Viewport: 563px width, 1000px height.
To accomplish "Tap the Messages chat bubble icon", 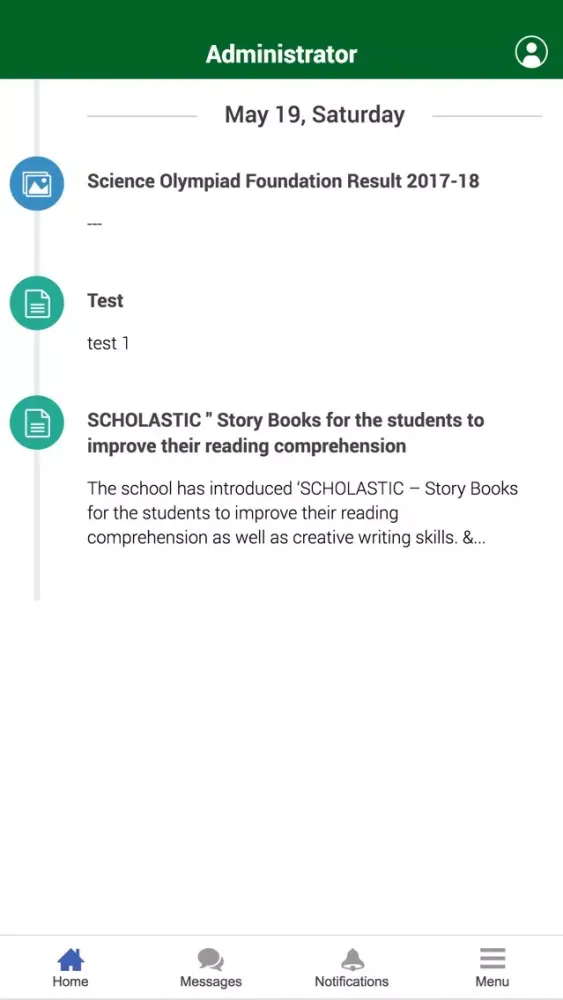I will (x=210, y=960).
